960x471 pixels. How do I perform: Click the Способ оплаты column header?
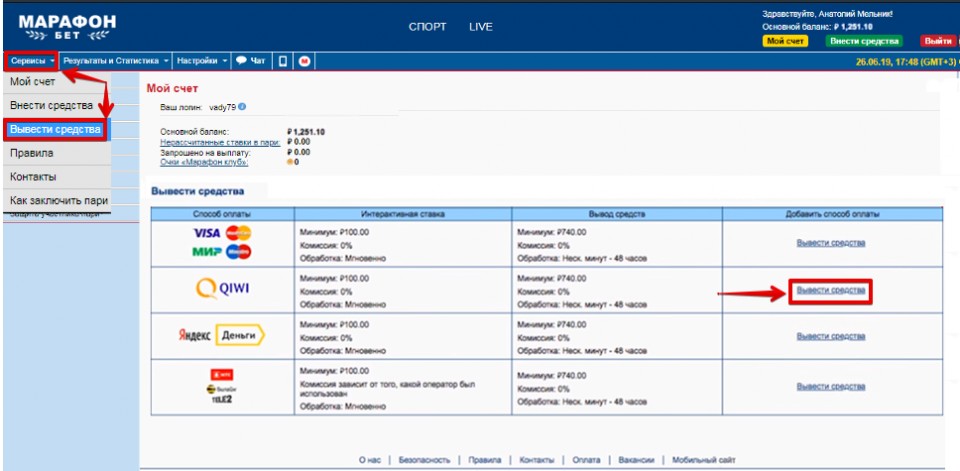pyautogui.click(x=222, y=214)
